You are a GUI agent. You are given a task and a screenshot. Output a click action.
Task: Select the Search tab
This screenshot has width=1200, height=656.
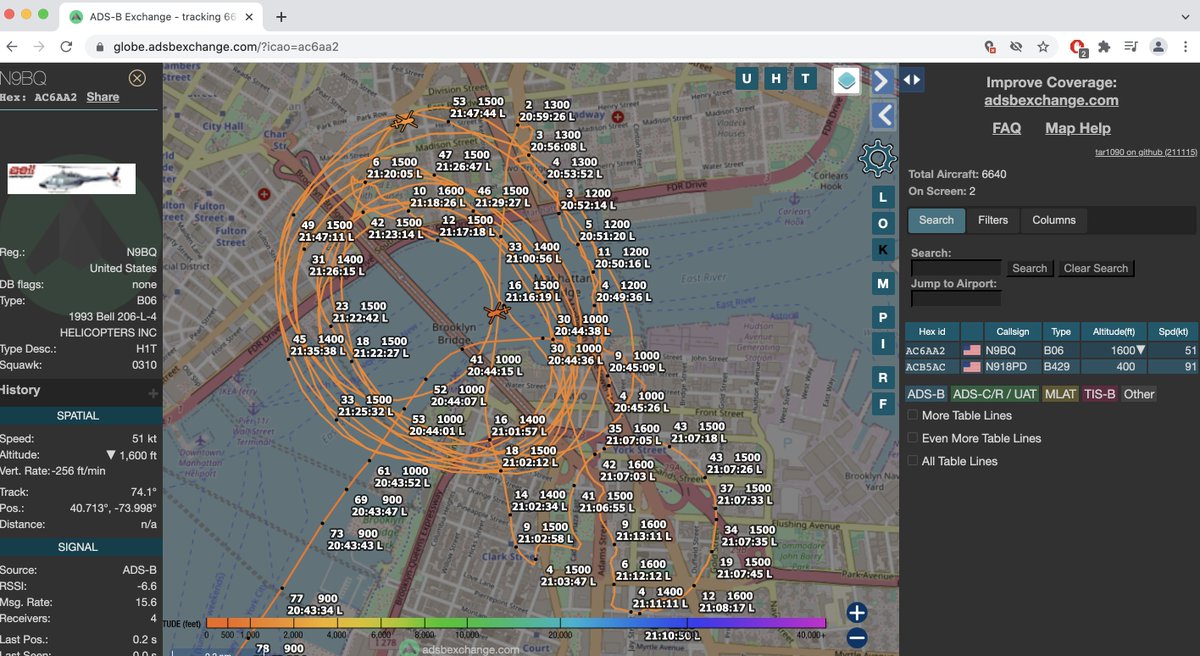tap(936, 220)
